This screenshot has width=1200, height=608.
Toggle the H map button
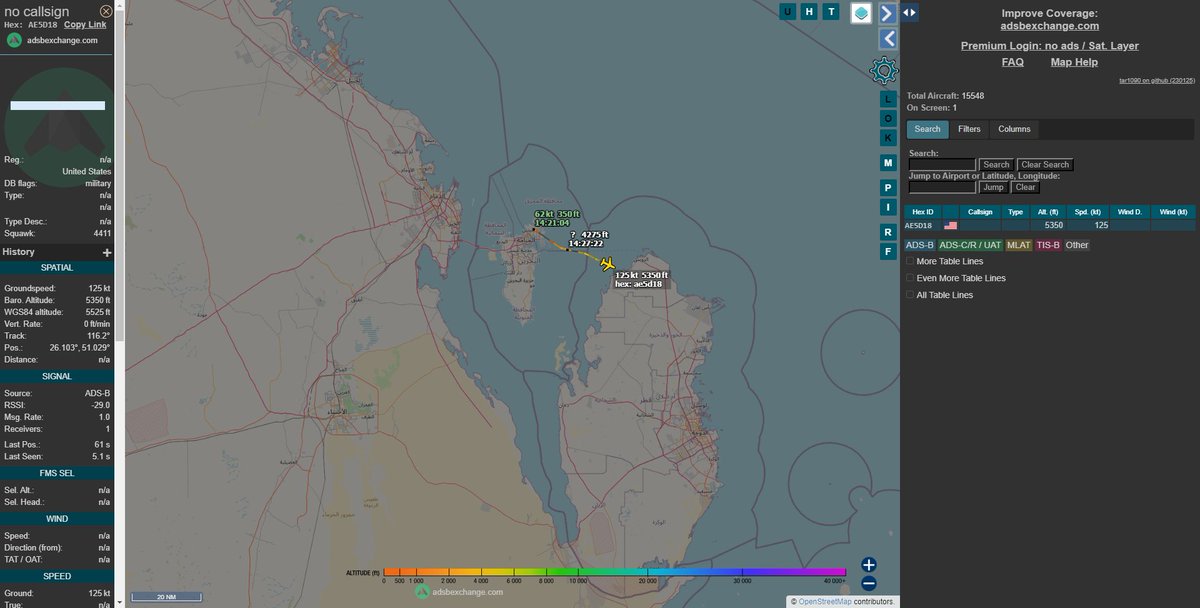[x=809, y=11]
